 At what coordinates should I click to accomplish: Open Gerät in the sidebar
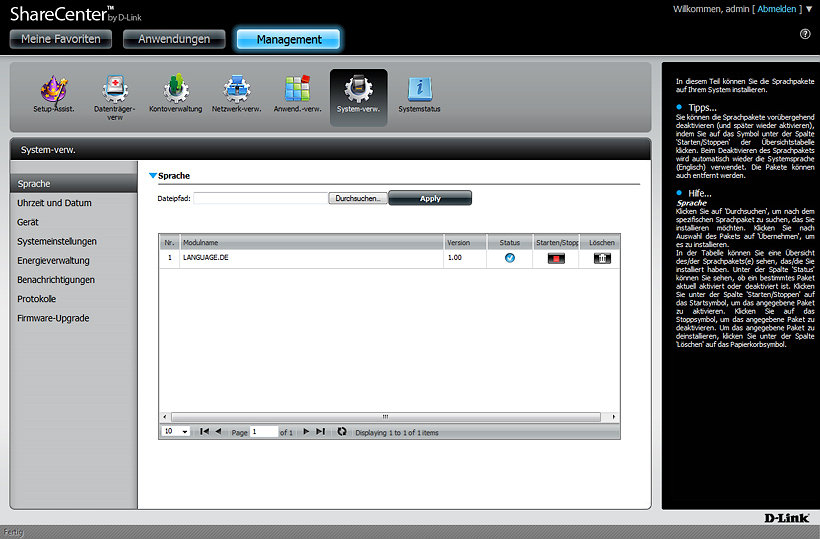pos(28,222)
